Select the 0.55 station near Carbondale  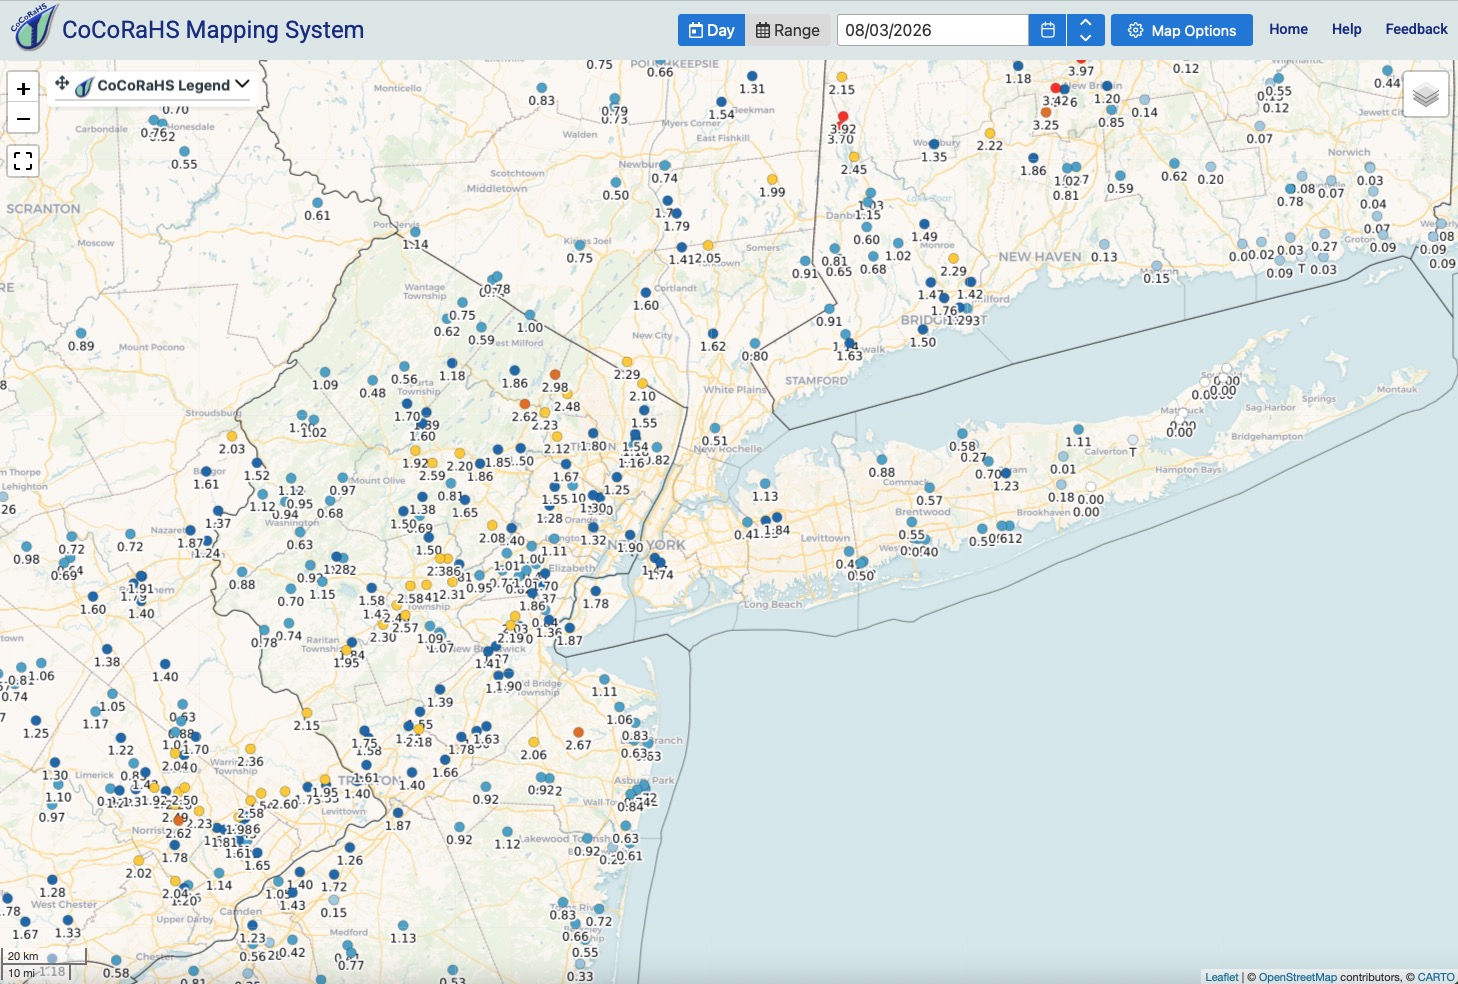coord(184,152)
